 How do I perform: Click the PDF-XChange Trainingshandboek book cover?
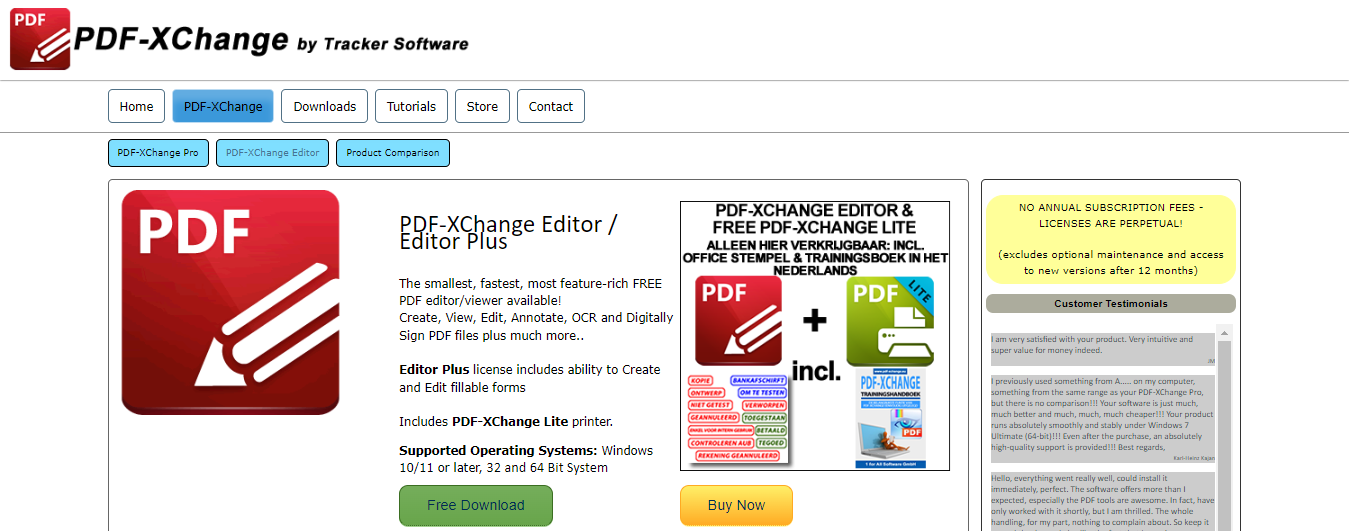click(890, 418)
